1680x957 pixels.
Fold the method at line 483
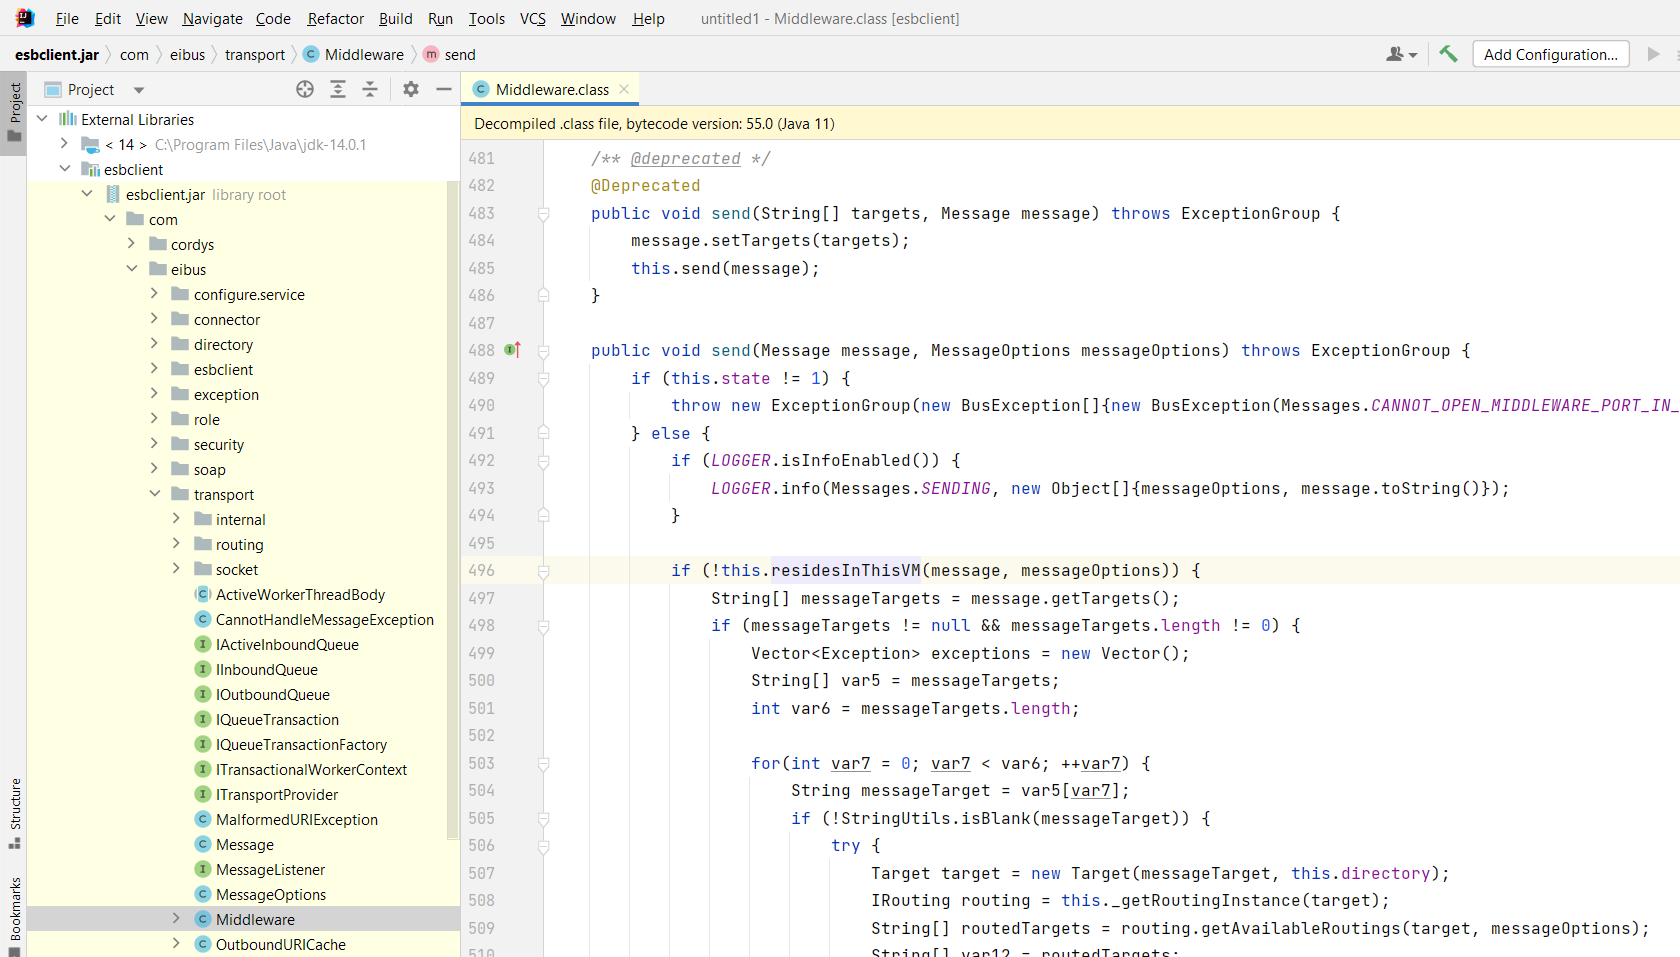coord(544,213)
